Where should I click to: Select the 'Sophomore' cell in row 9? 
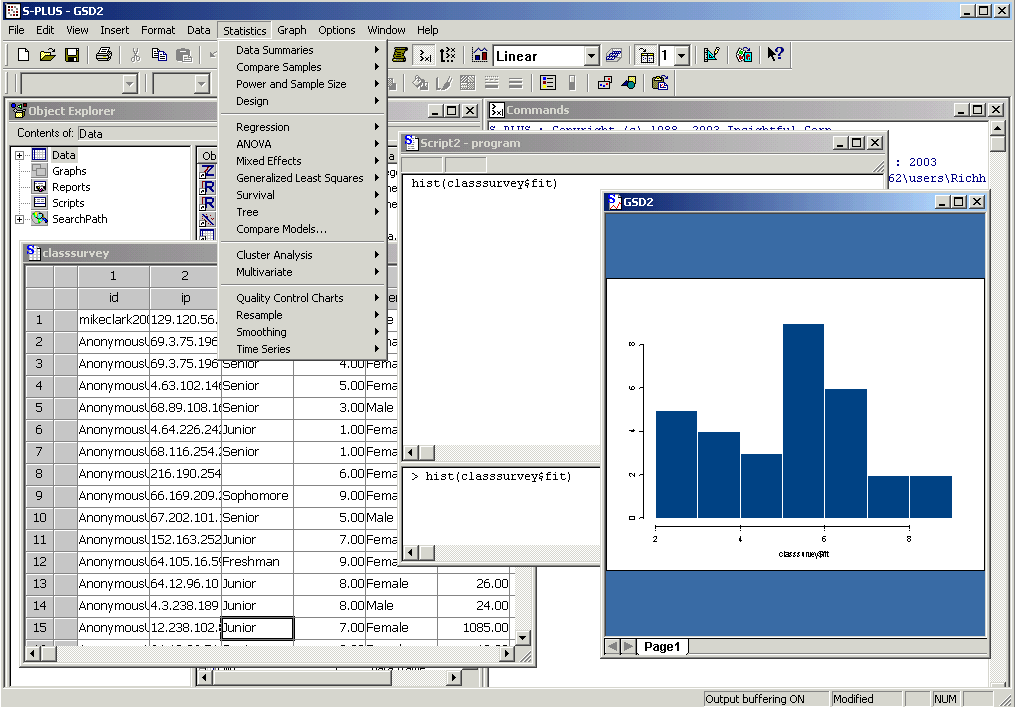pos(257,496)
